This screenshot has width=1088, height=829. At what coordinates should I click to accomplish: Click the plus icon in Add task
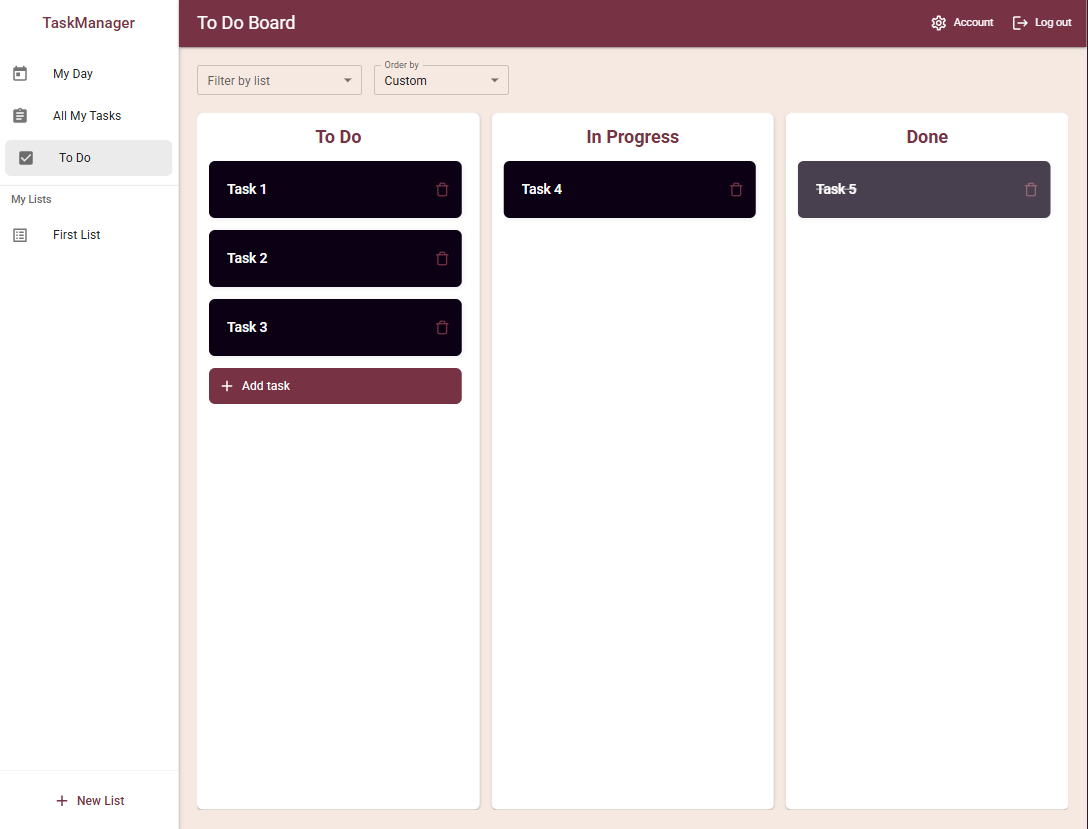coord(227,386)
